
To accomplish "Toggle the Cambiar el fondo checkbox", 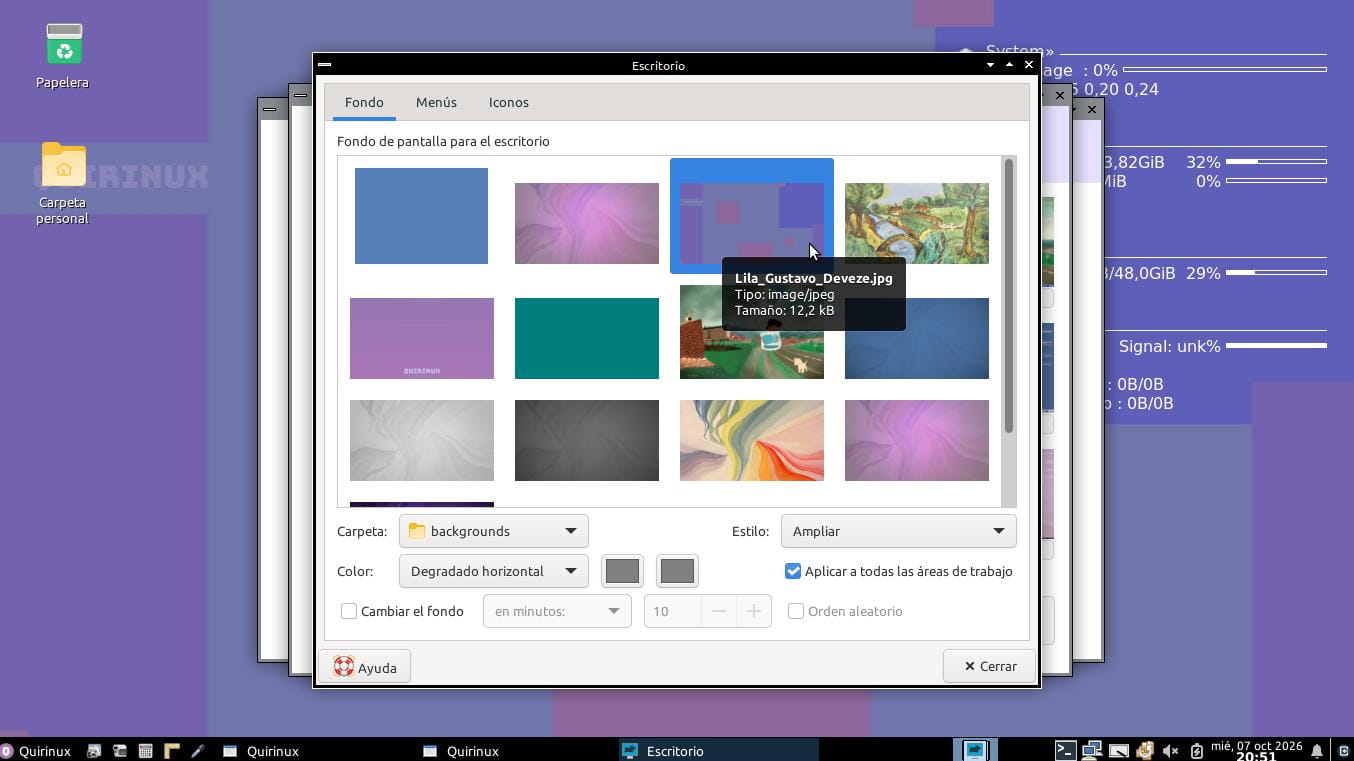I will (349, 611).
